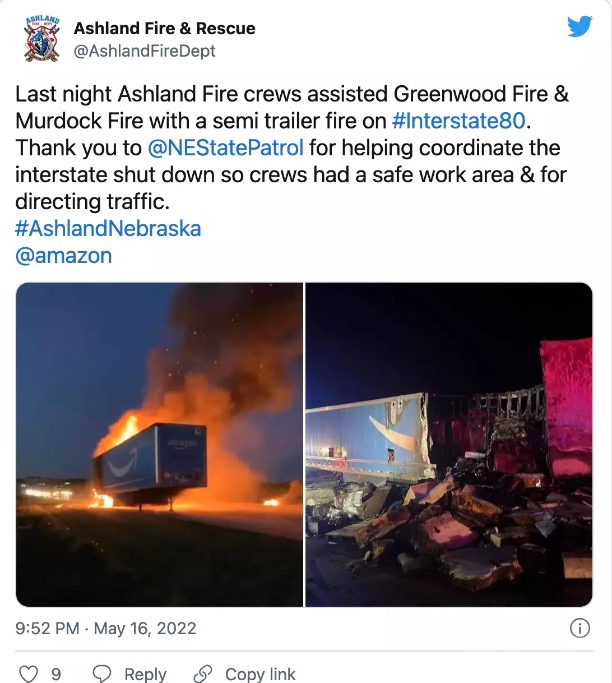612x683 pixels.
Task: Open the @amazon mention link
Action: pos(64,256)
